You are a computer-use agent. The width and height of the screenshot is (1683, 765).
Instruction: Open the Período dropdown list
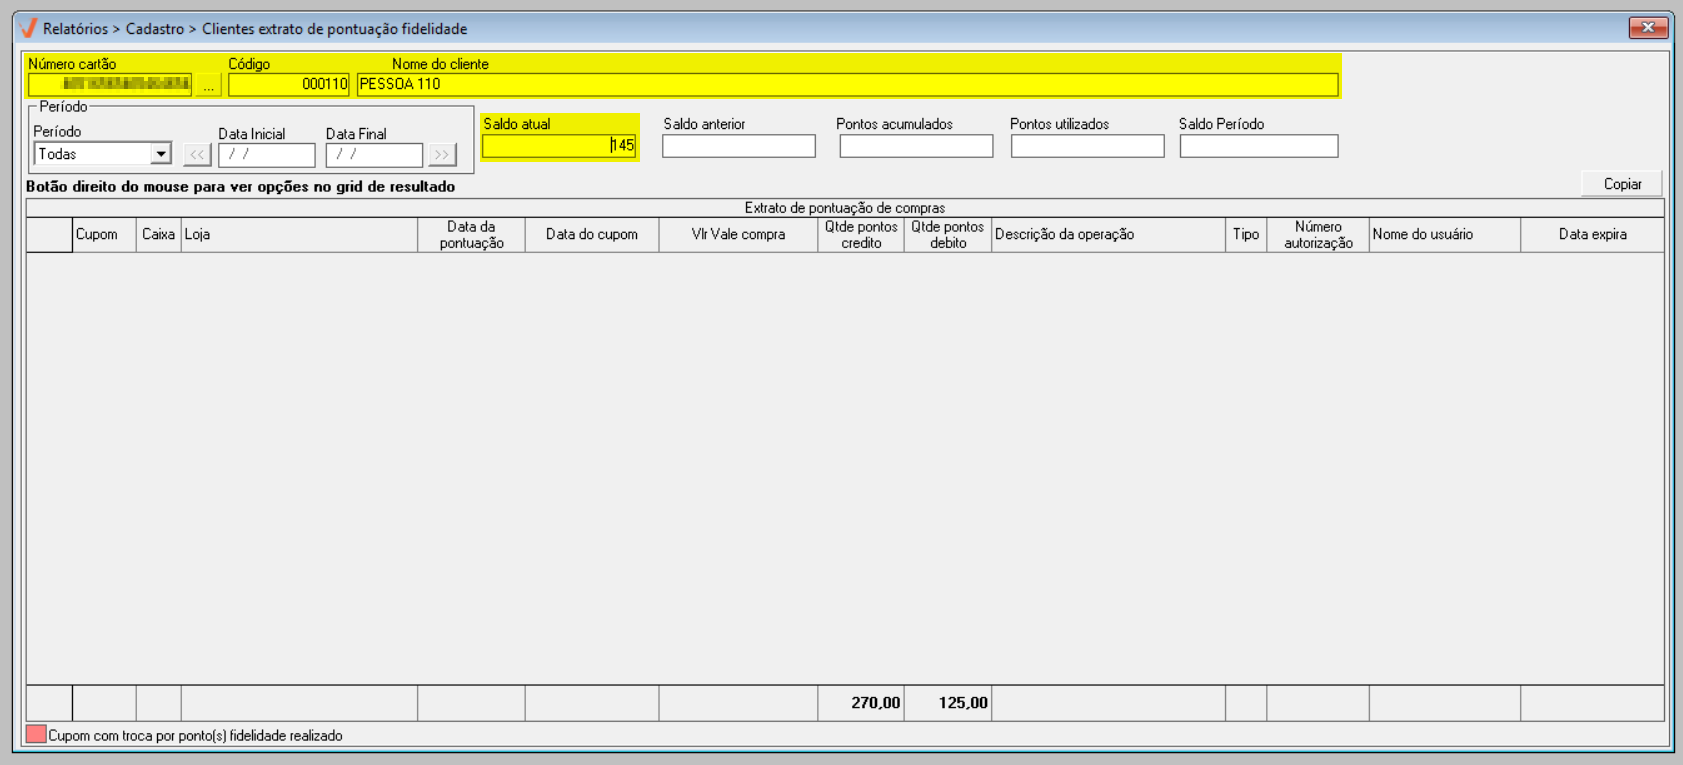click(x=160, y=154)
